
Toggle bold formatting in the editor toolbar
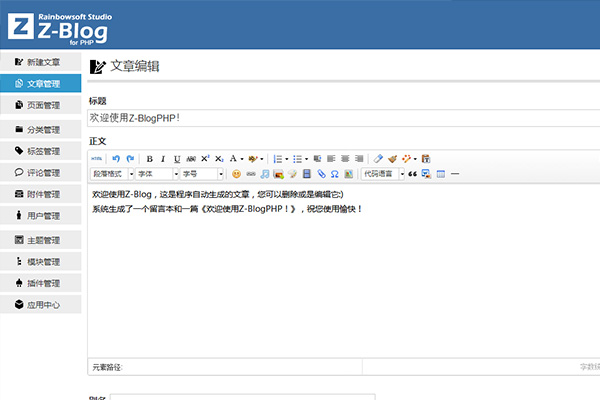click(150, 158)
